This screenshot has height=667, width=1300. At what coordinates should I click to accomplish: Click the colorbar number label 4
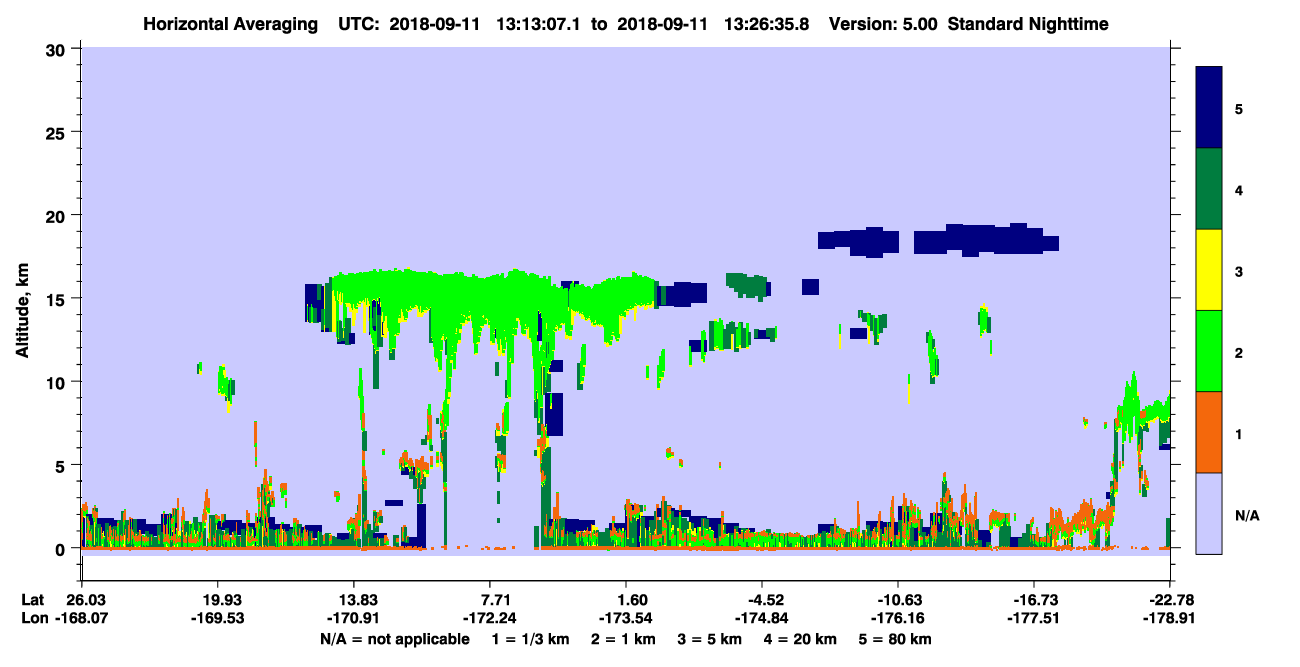pos(1239,189)
